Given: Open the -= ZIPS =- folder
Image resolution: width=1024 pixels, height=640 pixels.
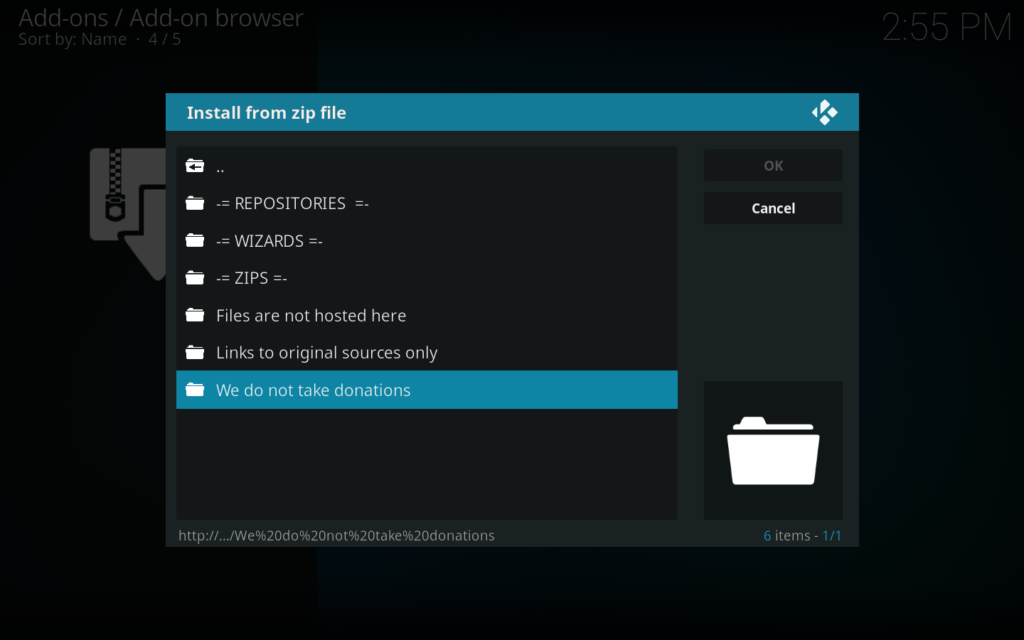Looking at the screenshot, I should pyautogui.click(x=426, y=278).
